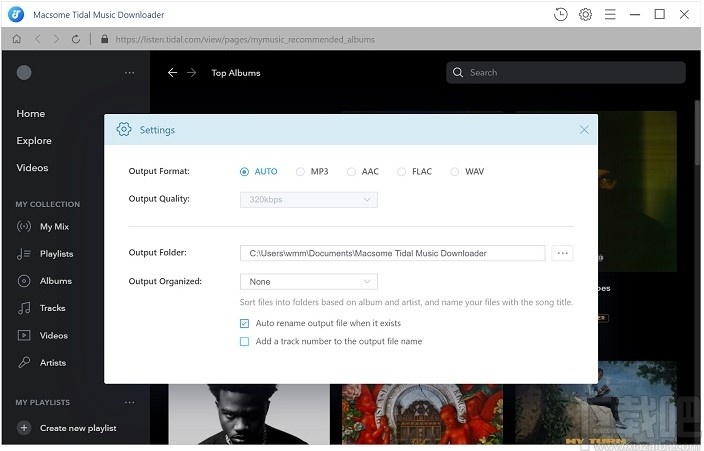Viewport: 704px width, 451px height.
Task: Open album cover with seated figure
Action: pyautogui.click(x=596, y=402)
